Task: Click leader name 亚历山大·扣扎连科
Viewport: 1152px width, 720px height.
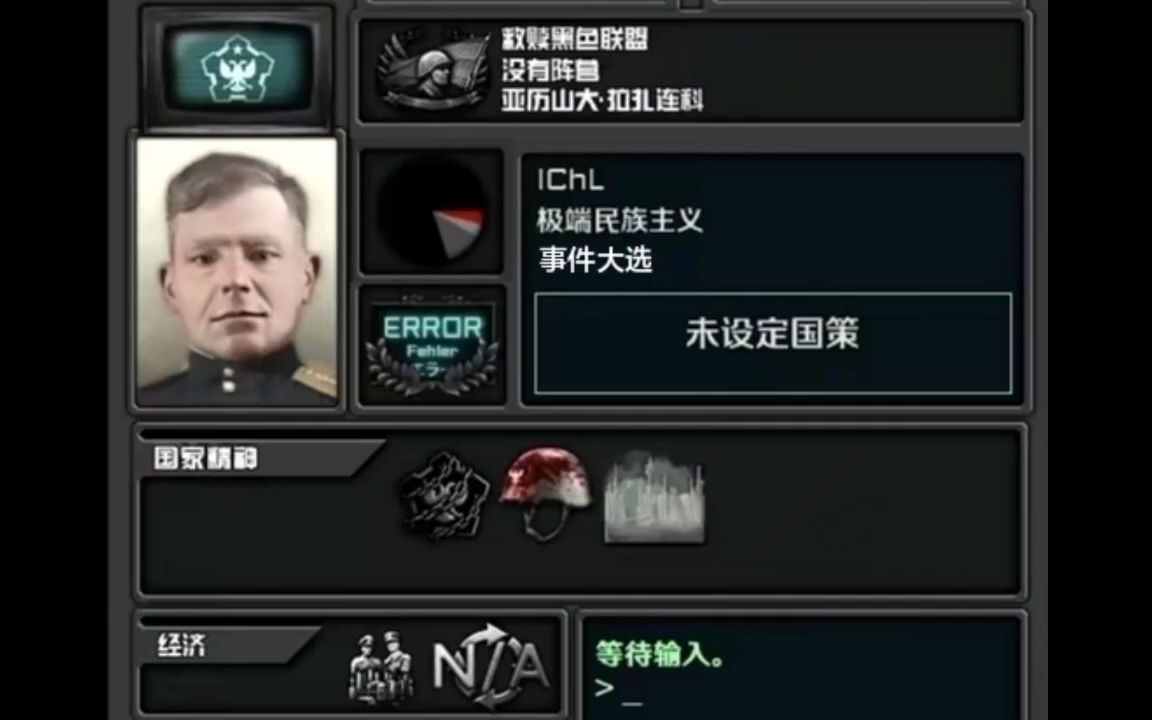Action: point(602,99)
